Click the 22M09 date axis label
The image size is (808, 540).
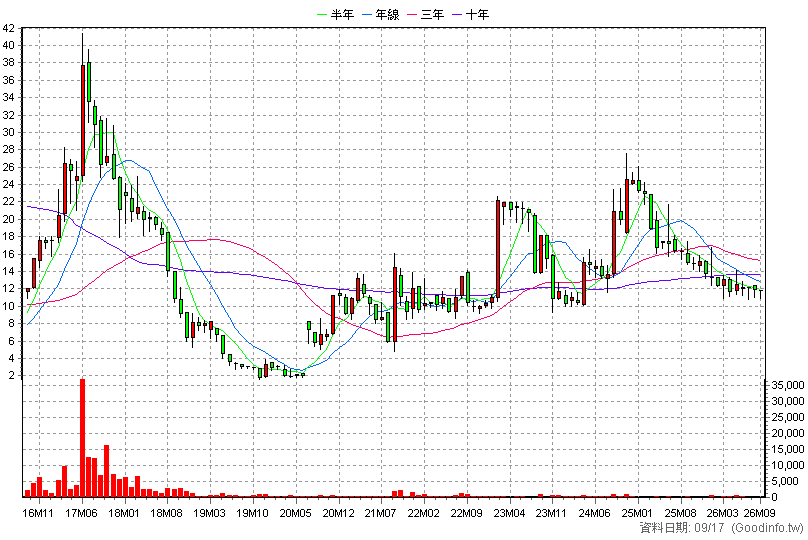[466, 513]
